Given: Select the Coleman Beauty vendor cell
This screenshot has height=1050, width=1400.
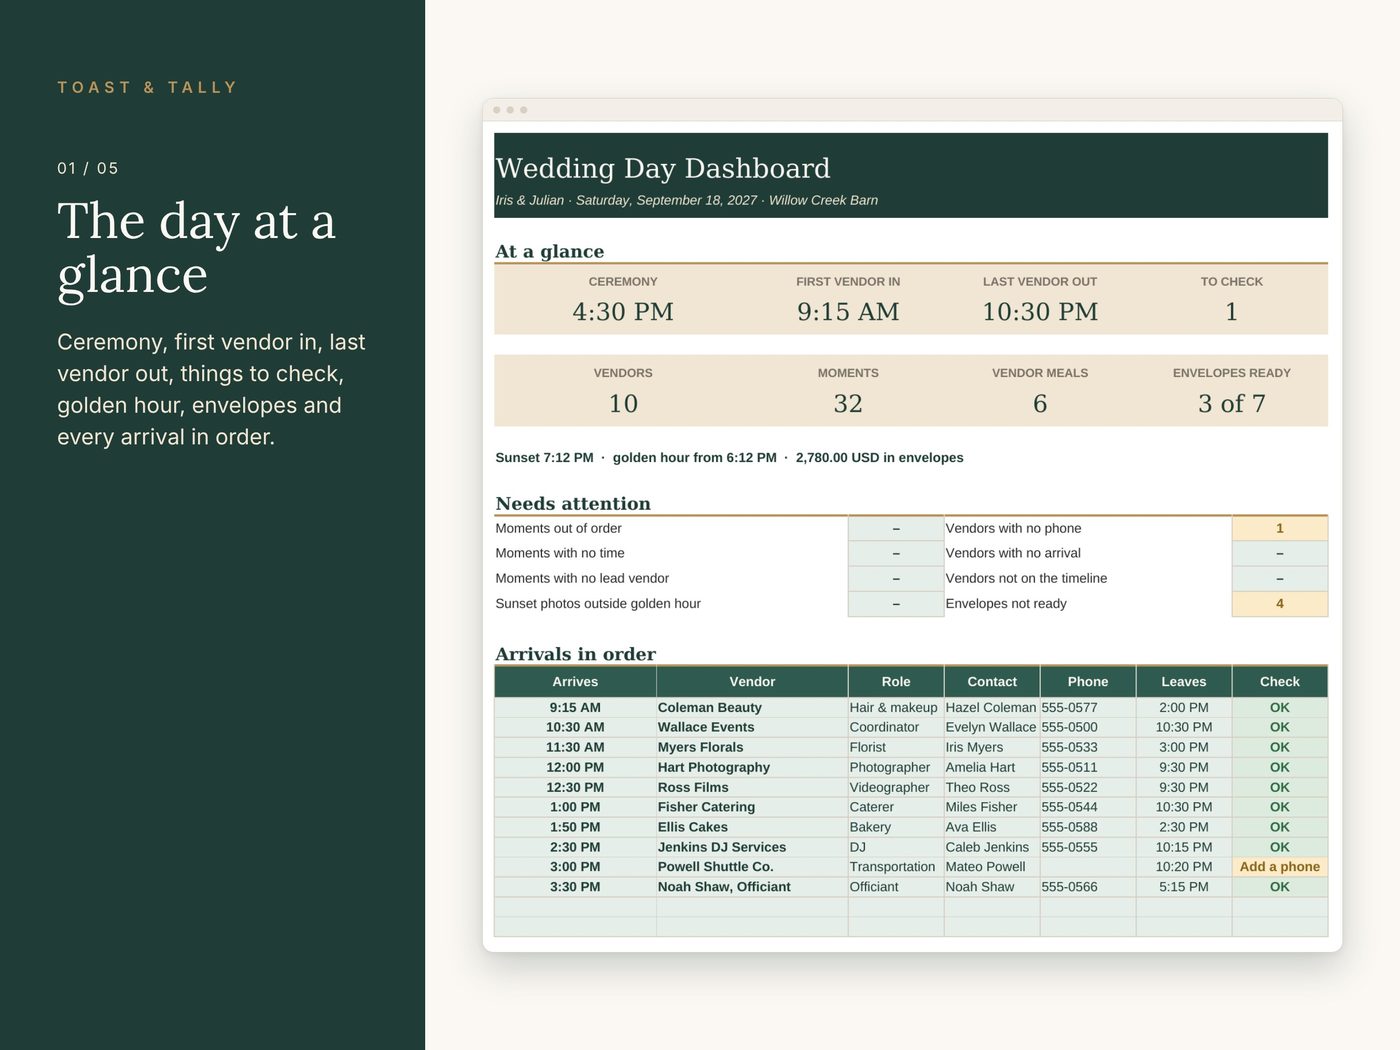Looking at the screenshot, I should (752, 708).
